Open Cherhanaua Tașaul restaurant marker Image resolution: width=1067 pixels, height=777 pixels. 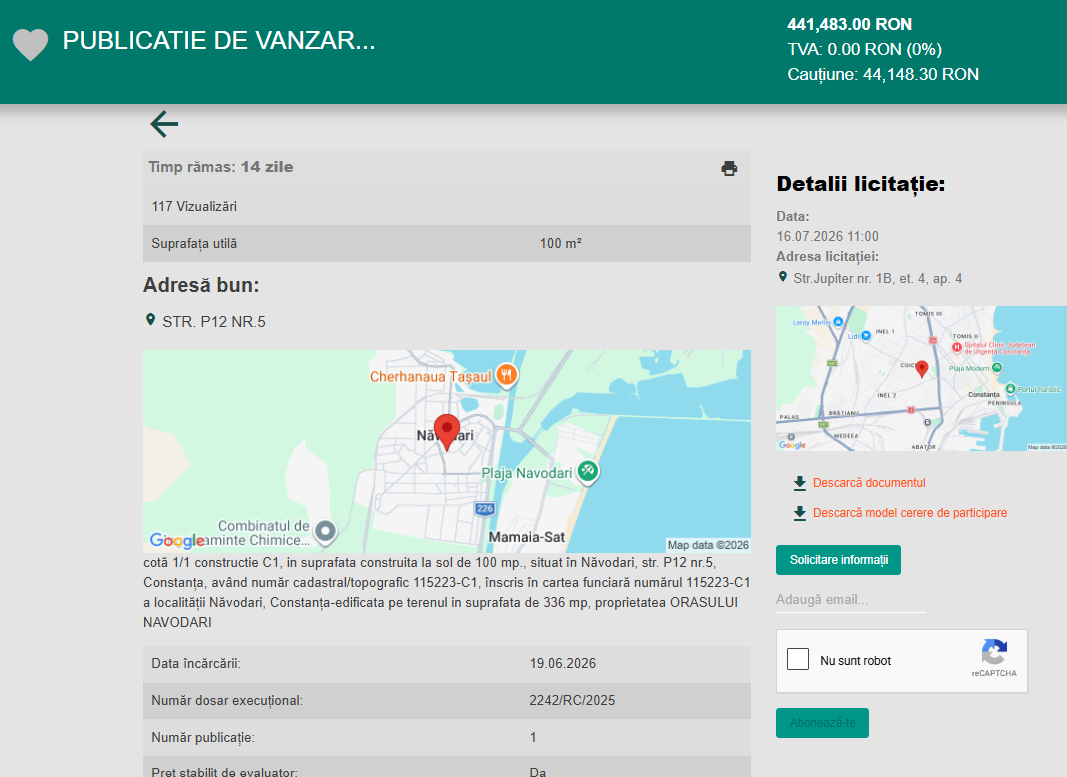pos(506,374)
